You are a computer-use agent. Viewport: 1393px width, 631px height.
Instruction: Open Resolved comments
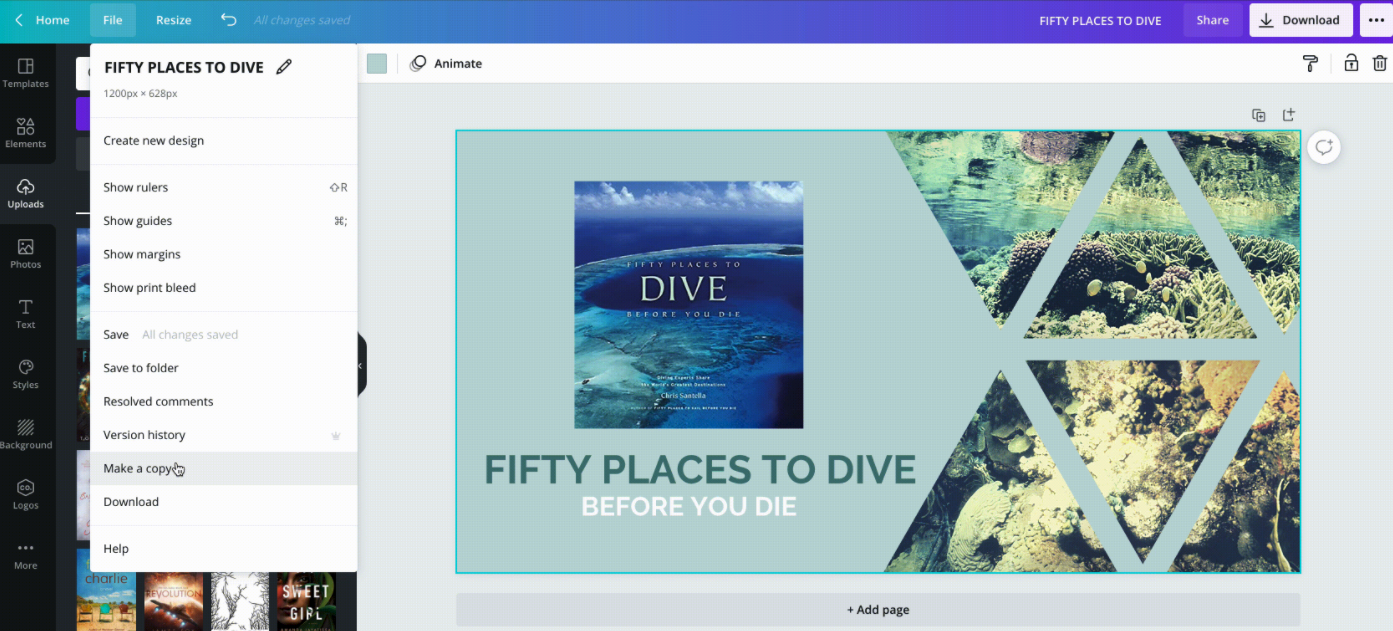tap(224, 402)
